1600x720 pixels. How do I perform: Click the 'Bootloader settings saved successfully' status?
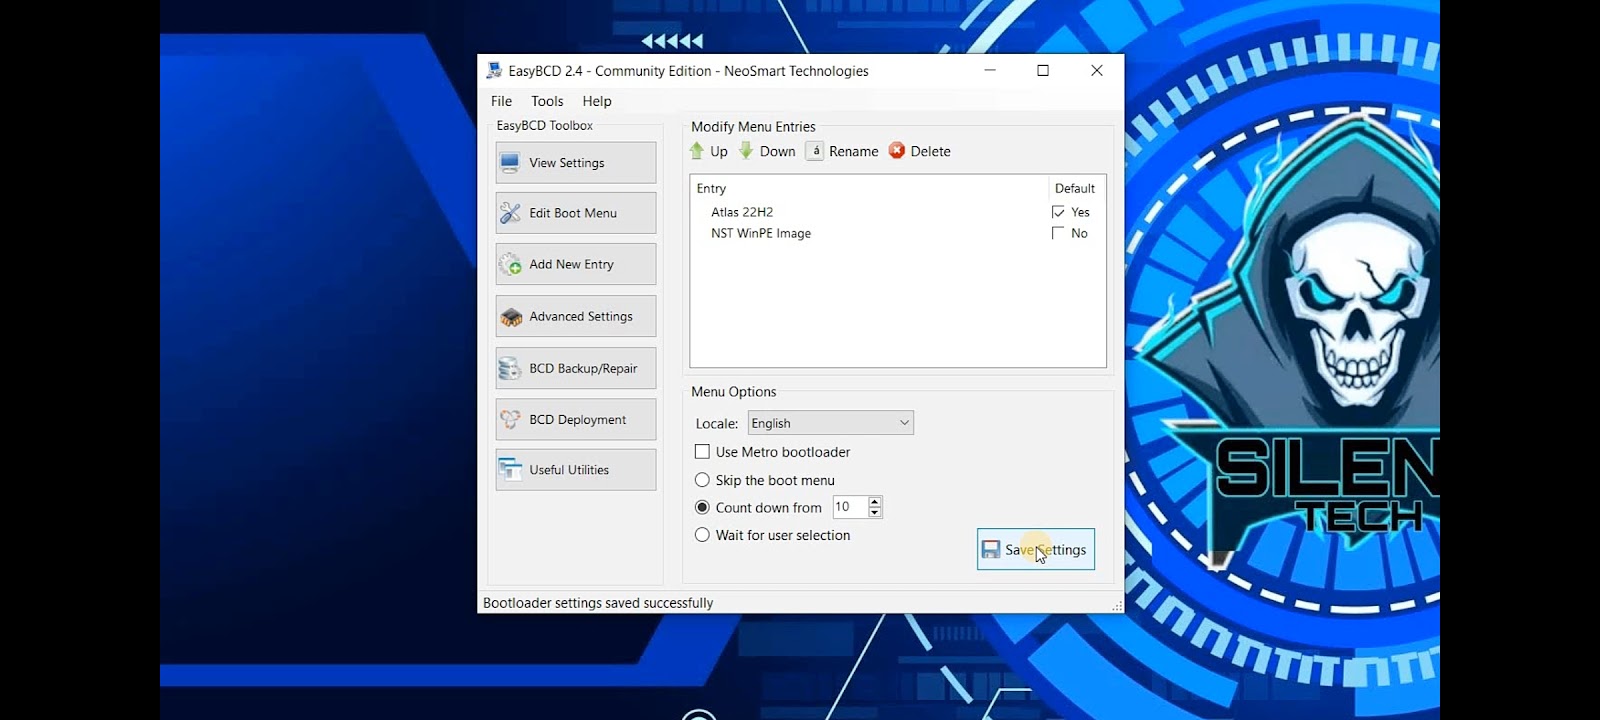598,603
